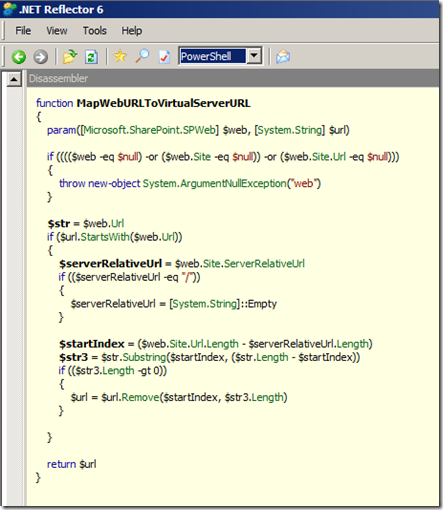This screenshot has width=443, height=510.
Task: Click the green Refresh icon
Action: click(91, 57)
